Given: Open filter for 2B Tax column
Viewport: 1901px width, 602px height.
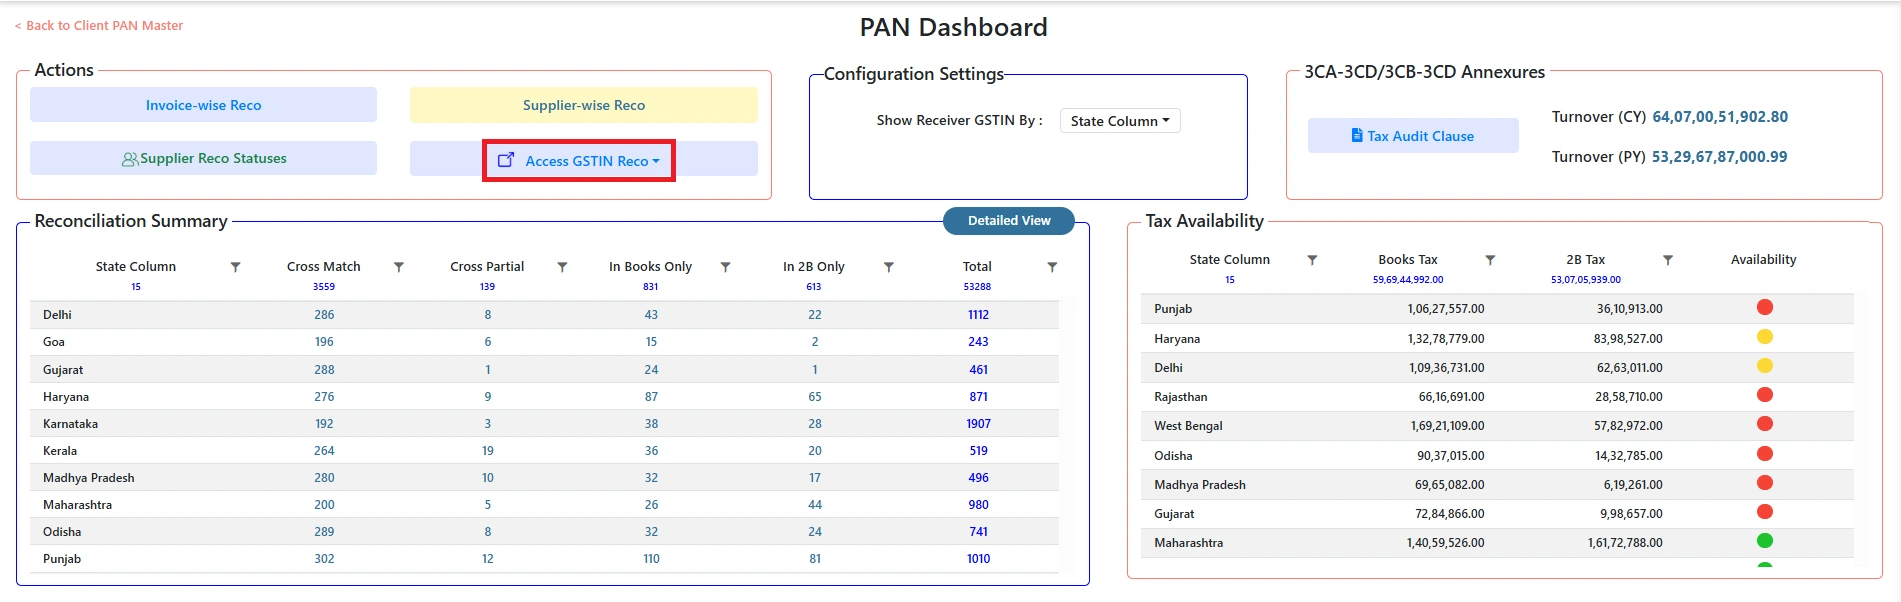Looking at the screenshot, I should pyautogui.click(x=1668, y=260).
